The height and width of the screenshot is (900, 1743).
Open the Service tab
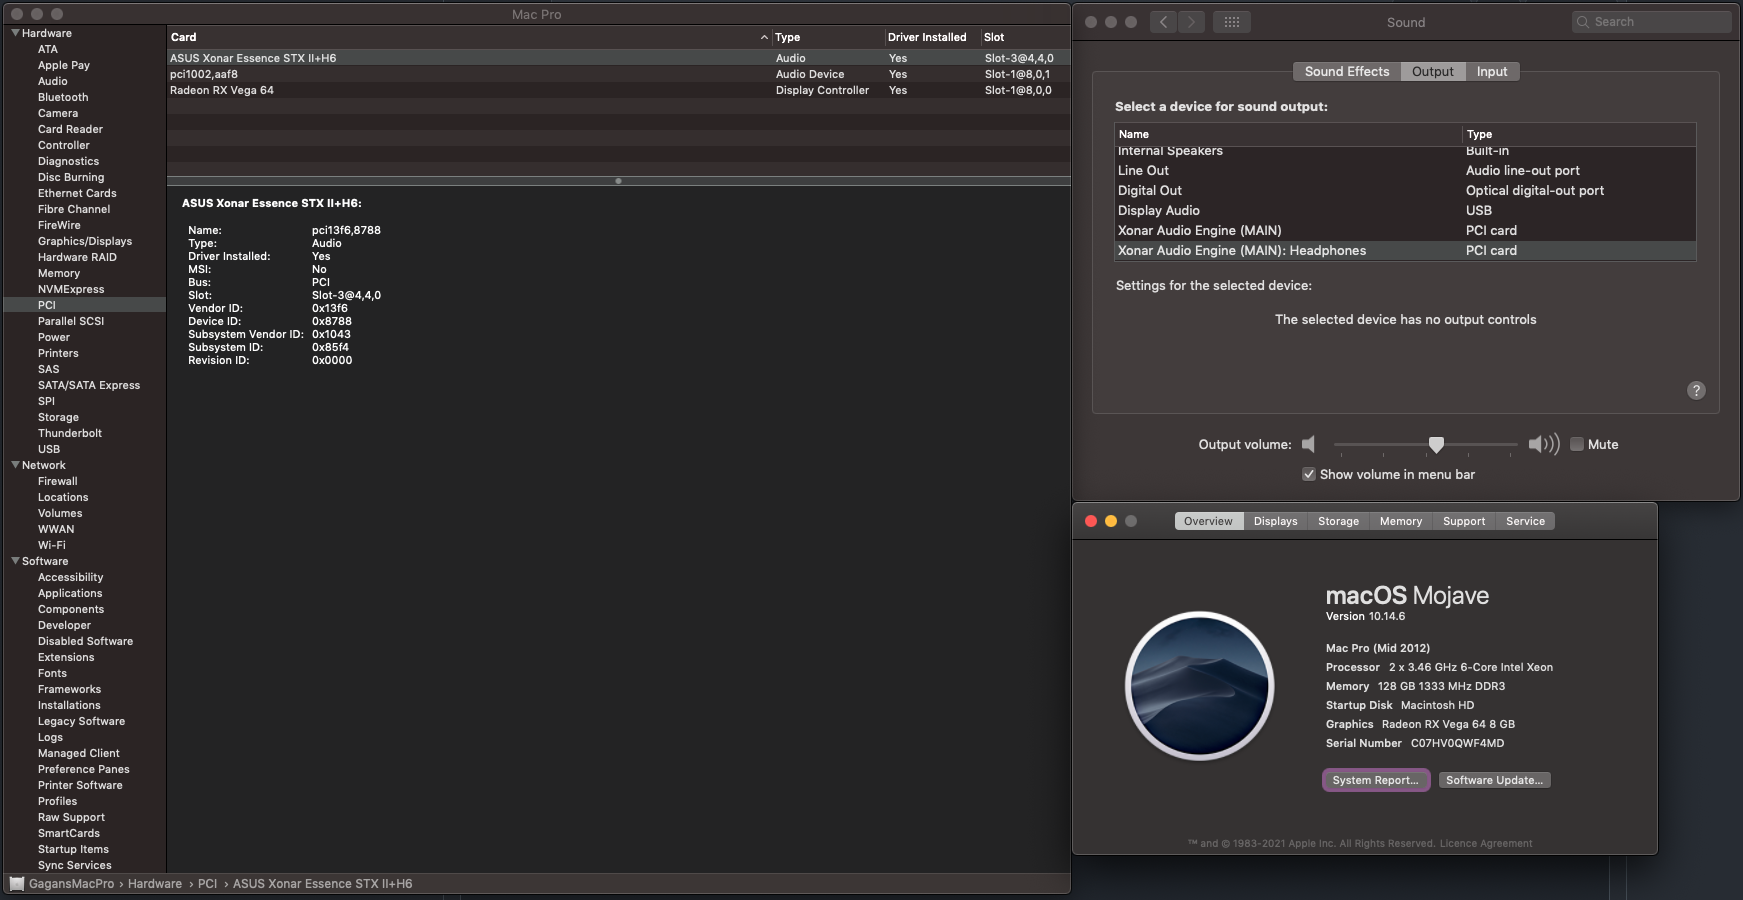pos(1525,521)
